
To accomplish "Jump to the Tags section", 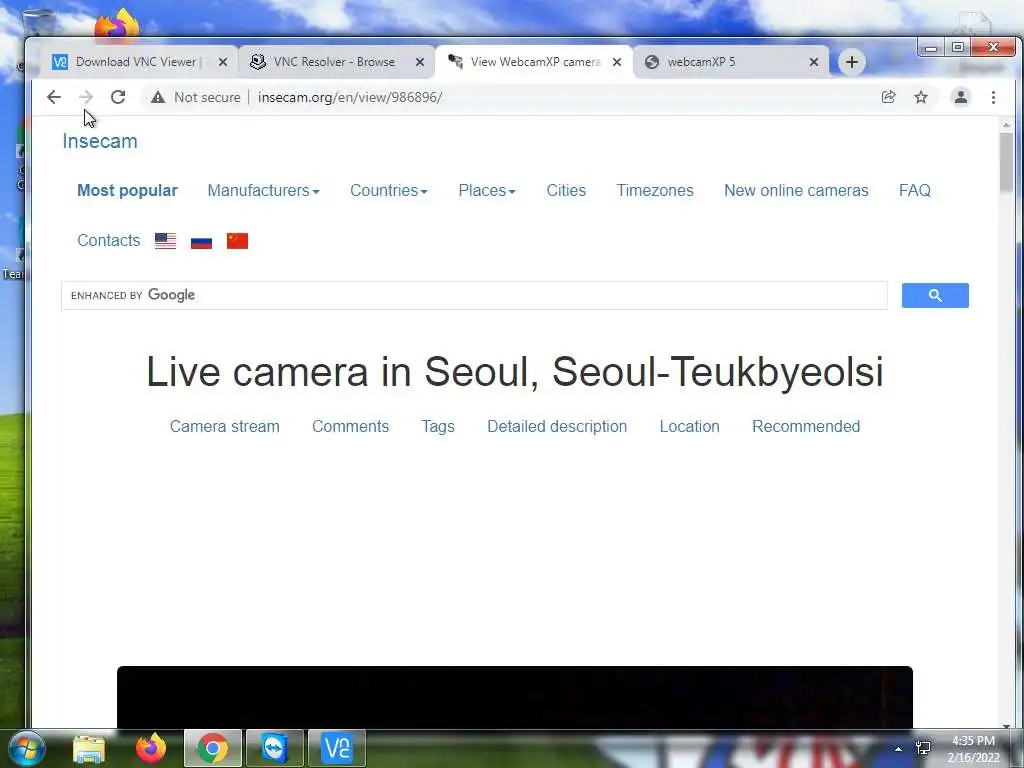I will pyautogui.click(x=438, y=426).
